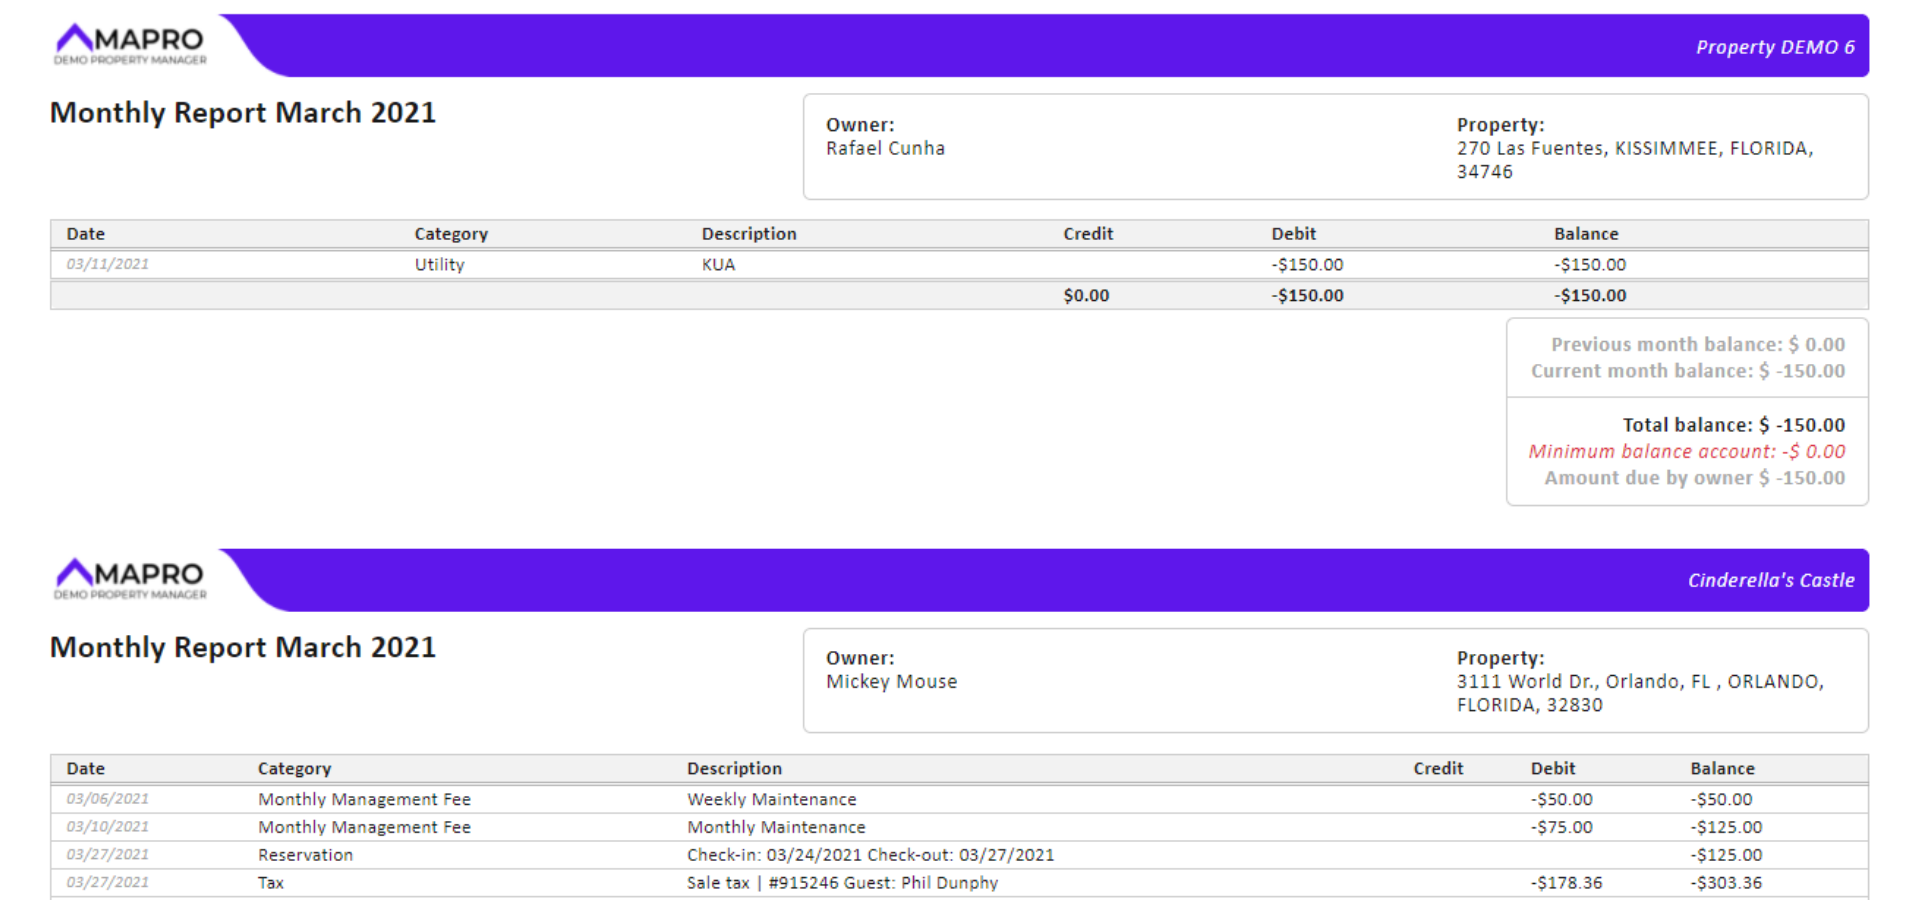The height and width of the screenshot is (900, 1920).
Task: Click the Monthly Maintenance description cell
Action: 776,828
